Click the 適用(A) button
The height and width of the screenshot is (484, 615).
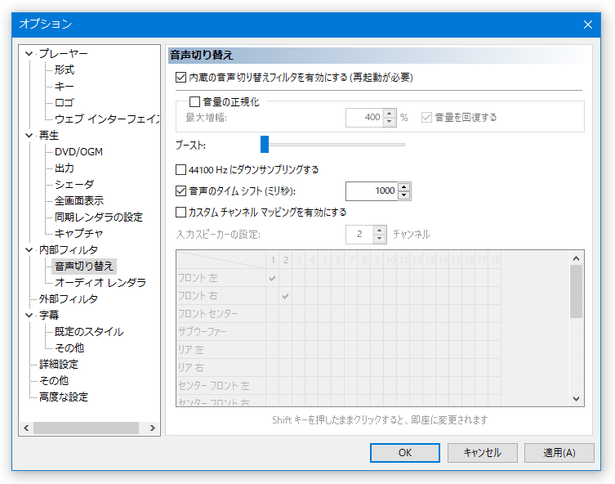[559, 453]
